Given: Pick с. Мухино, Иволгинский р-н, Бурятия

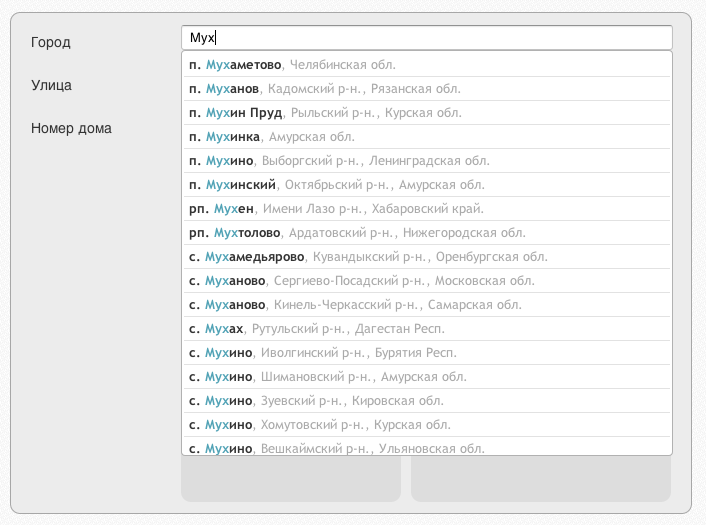Looking at the screenshot, I should click(426, 353).
